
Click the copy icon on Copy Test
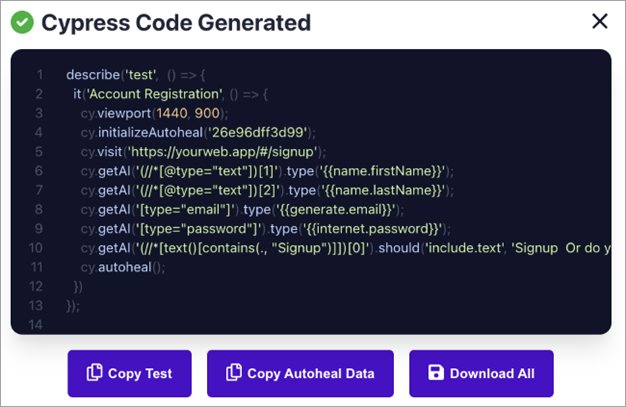(95, 373)
